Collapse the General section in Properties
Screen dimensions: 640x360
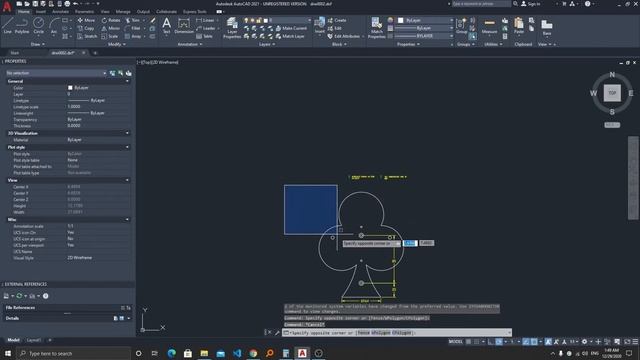pyautogui.click(x=127, y=81)
